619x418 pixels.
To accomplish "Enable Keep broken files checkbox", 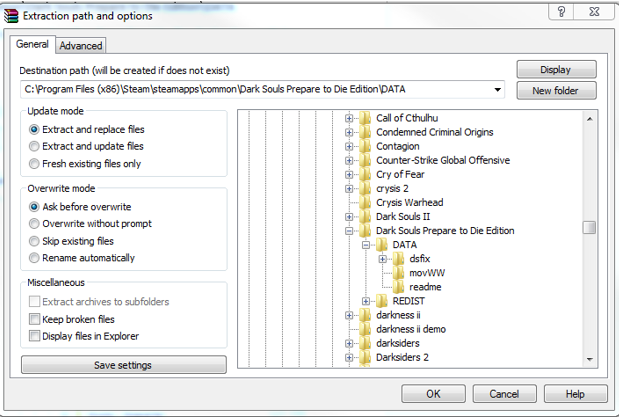I will [x=35, y=319].
